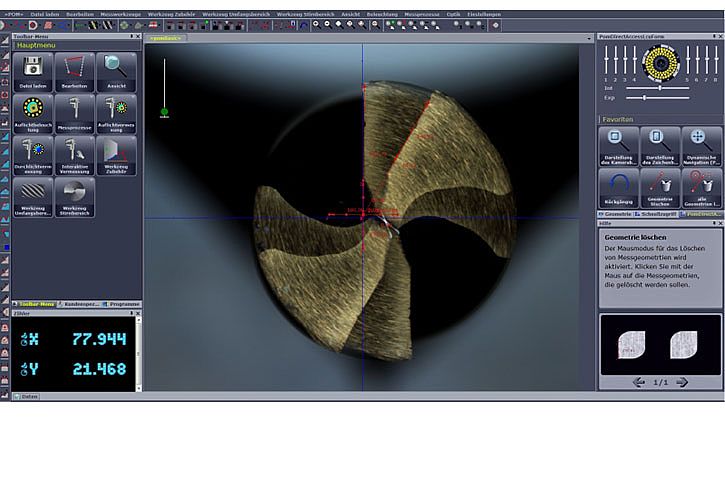Image resolution: width=725 pixels, height=480 pixels.
Task: Open the Messwerkzeuge menu
Action: (x=123, y=15)
